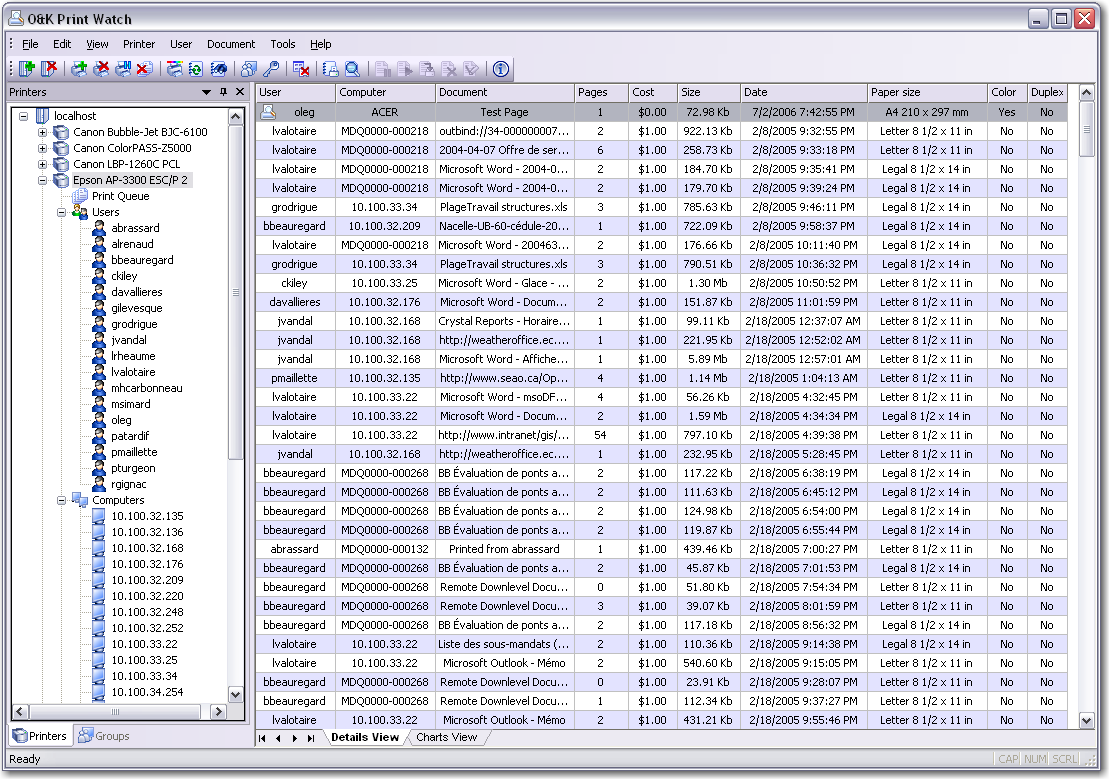This screenshot has height=779, width=1109.
Task: Click the job list's vertical scrollbar down arrow
Action: pyautogui.click(x=1087, y=720)
